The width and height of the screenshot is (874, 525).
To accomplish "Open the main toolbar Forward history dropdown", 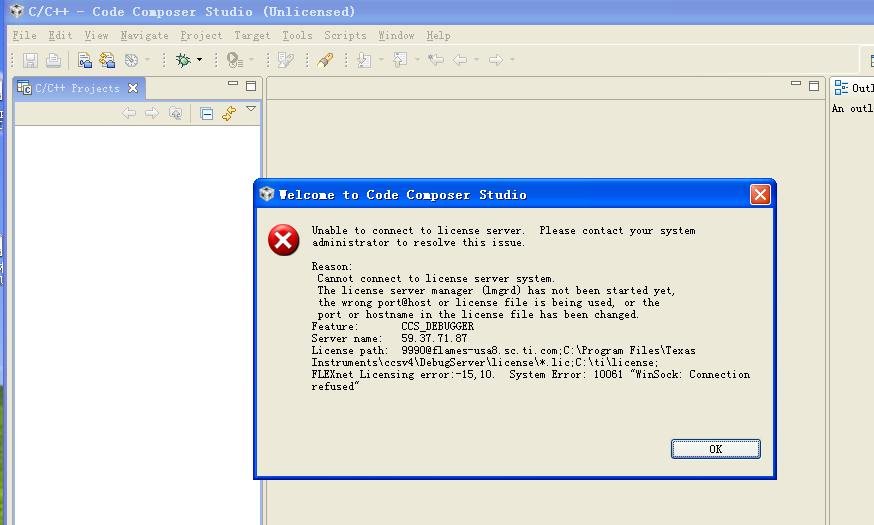I will 512,60.
